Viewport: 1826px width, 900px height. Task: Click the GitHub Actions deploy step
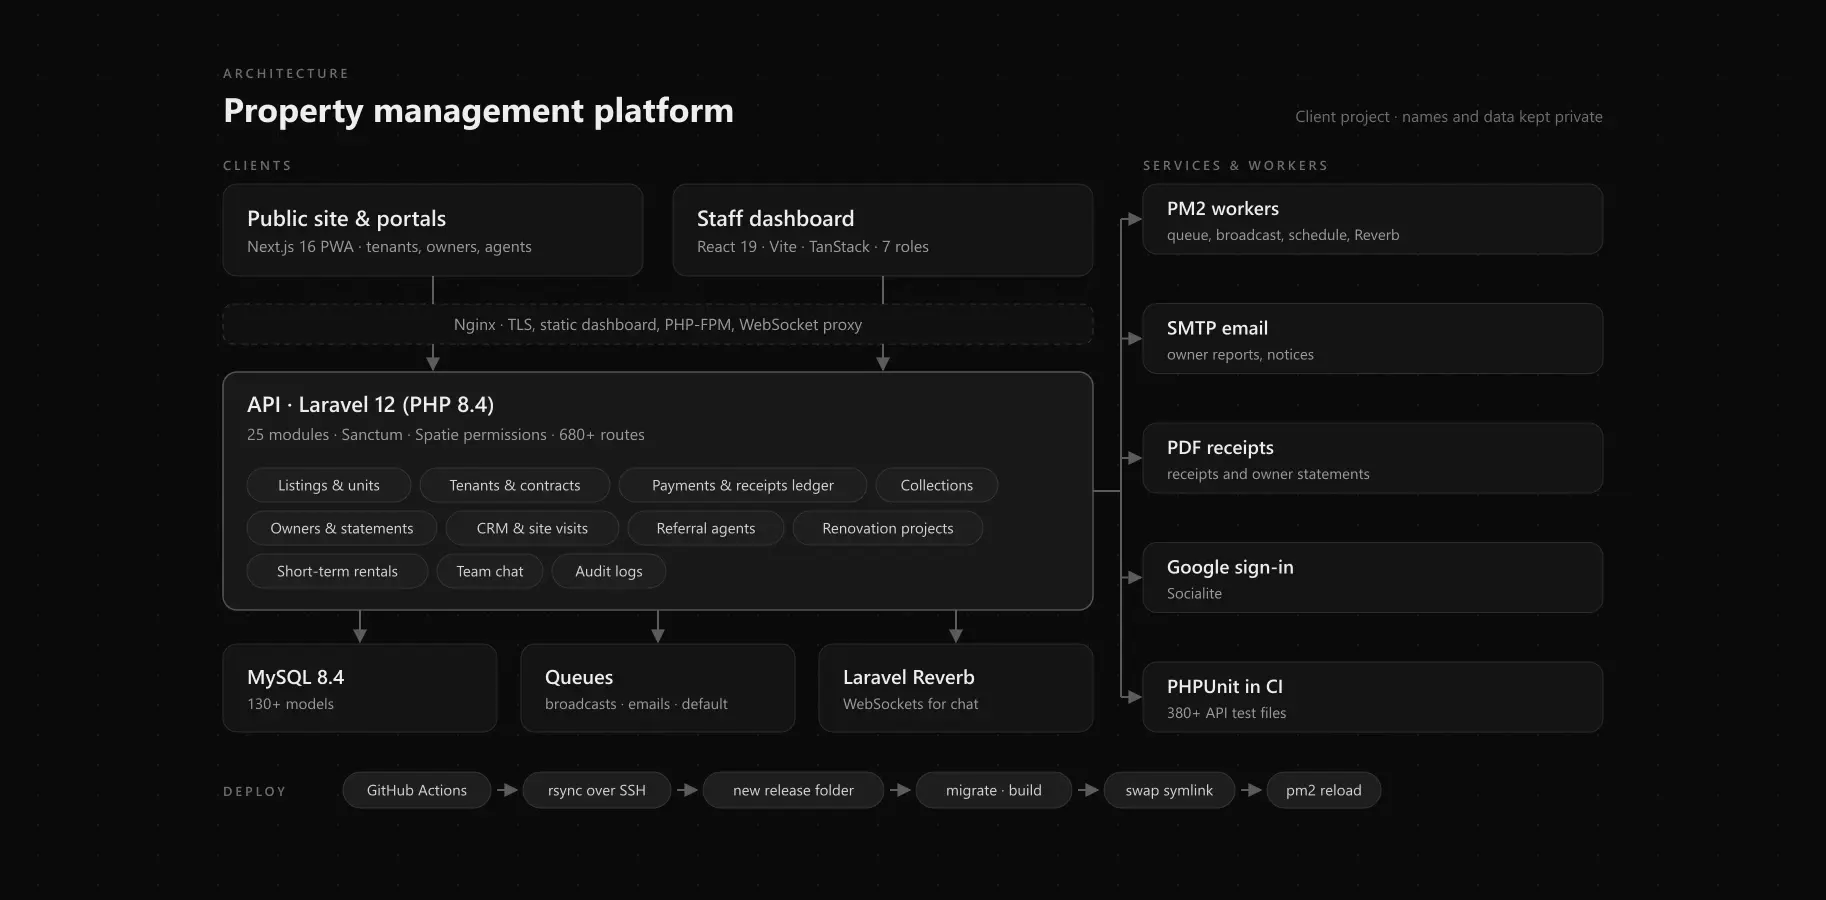(416, 790)
